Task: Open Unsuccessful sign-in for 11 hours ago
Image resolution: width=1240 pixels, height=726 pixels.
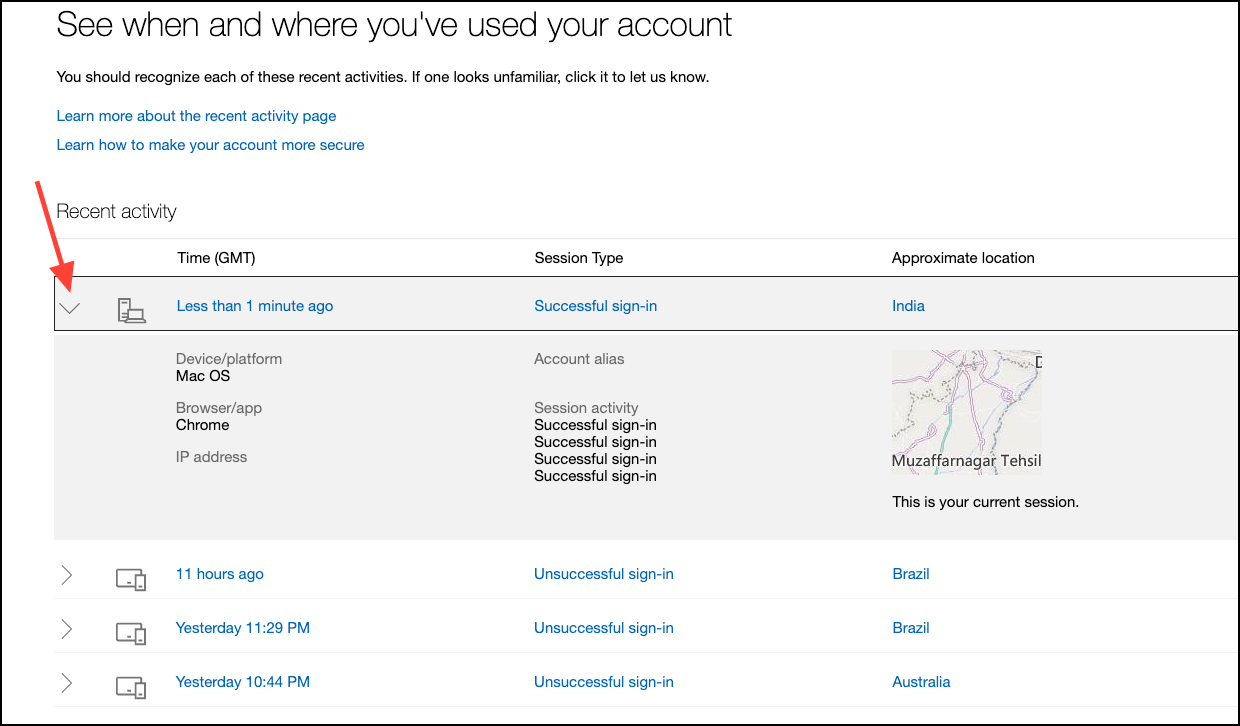Action: (604, 574)
